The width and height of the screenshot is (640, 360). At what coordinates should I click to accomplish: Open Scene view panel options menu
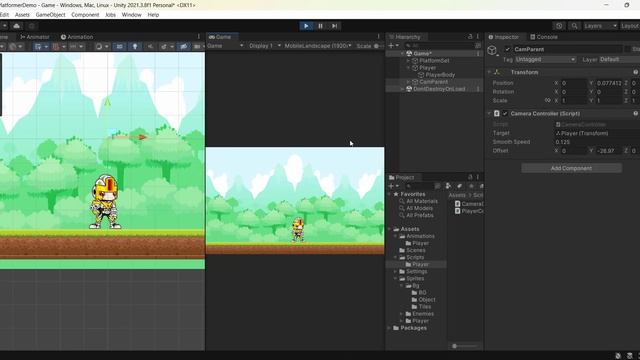point(199,37)
